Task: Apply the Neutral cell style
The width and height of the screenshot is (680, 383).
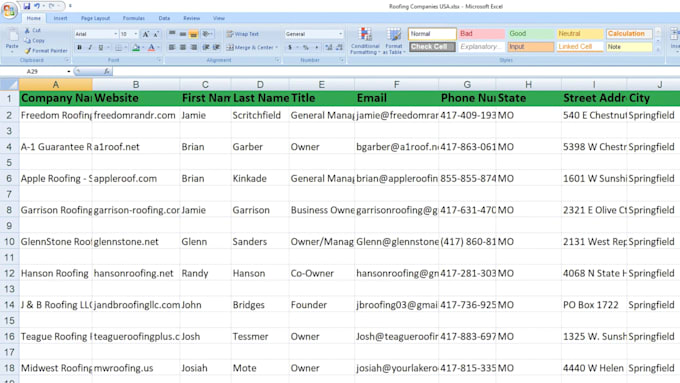Action: point(580,34)
